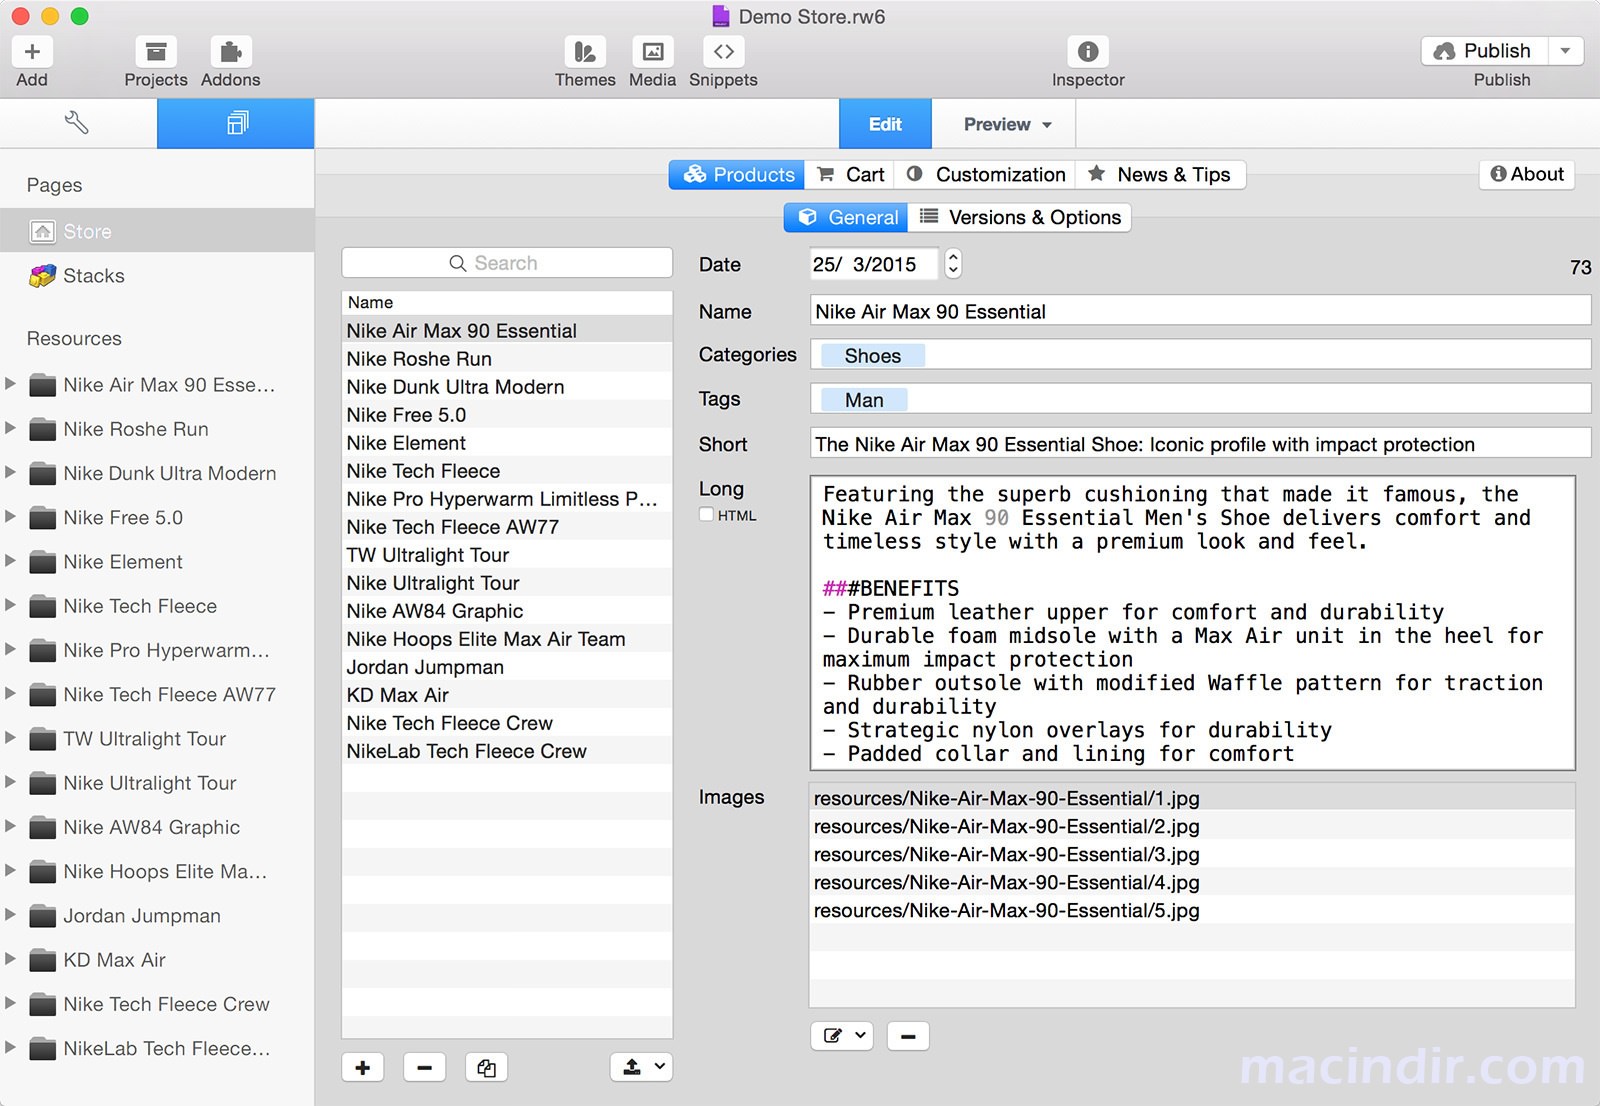Click the Man tag token

864,400
